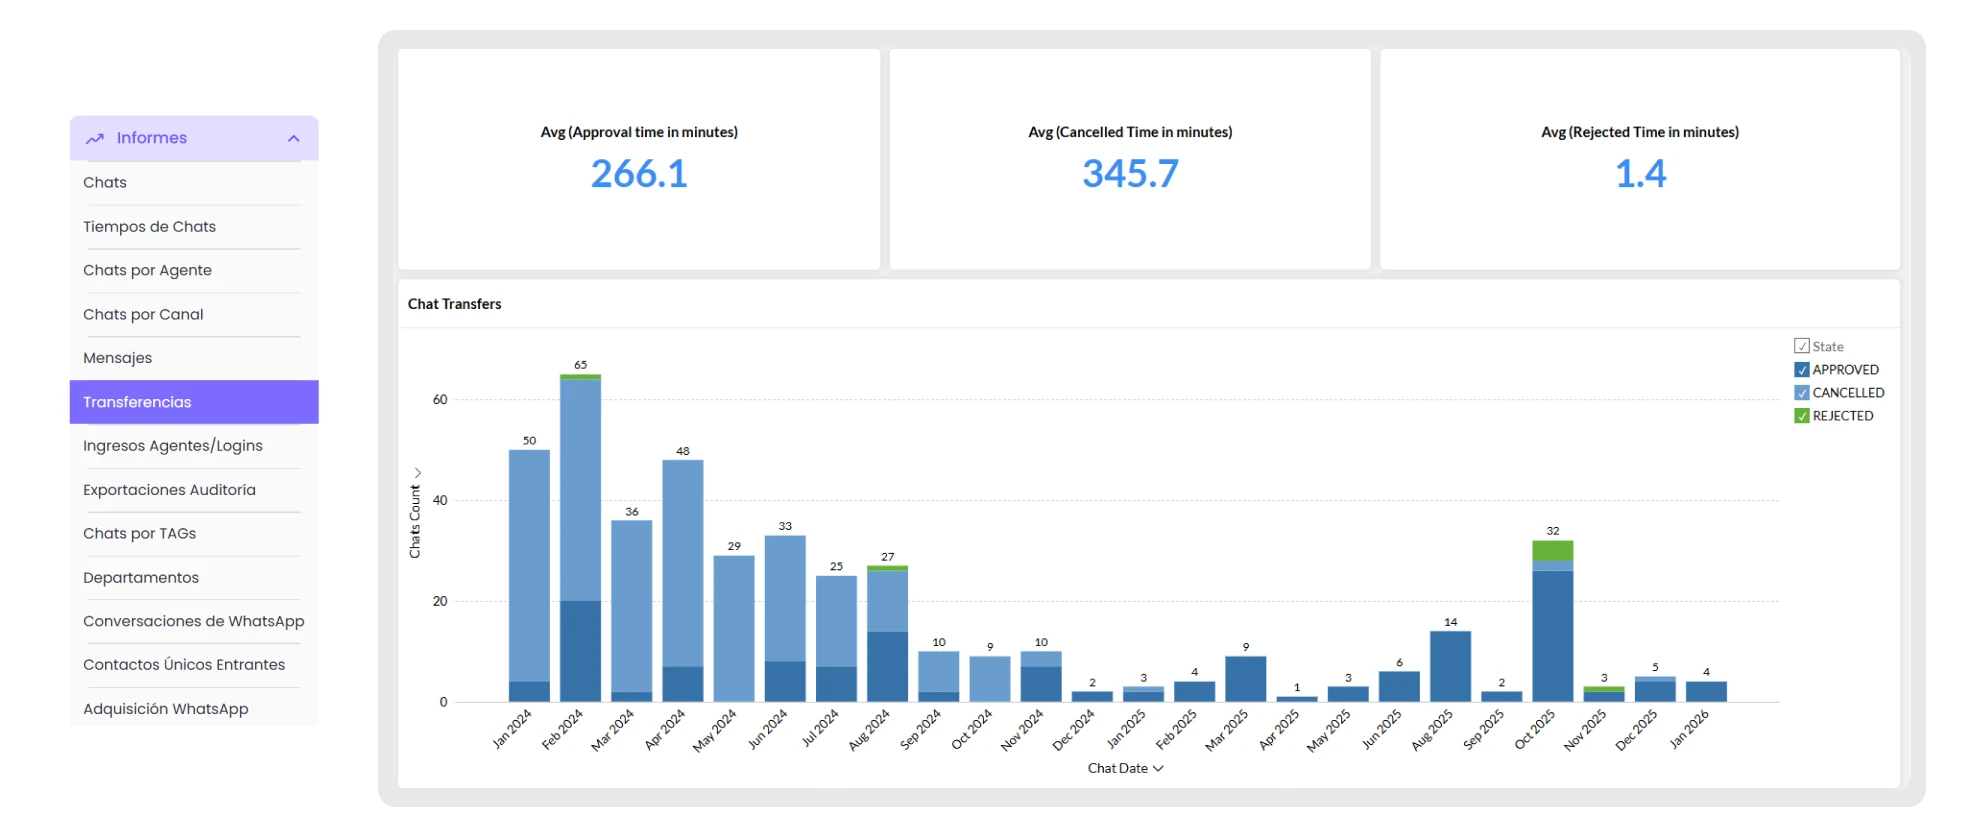Toggle the State legend header checkbox
This screenshot has height=836, width=1980.
click(x=1802, y=346)
